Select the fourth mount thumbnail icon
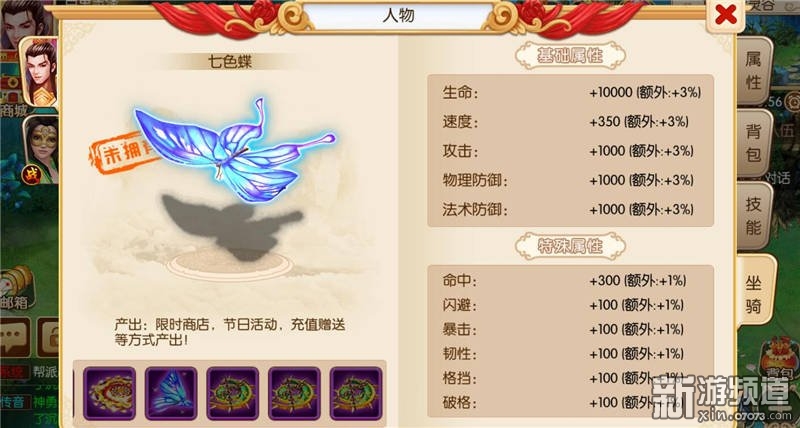The height and width of the screenshot is (428, 800). 294,393
